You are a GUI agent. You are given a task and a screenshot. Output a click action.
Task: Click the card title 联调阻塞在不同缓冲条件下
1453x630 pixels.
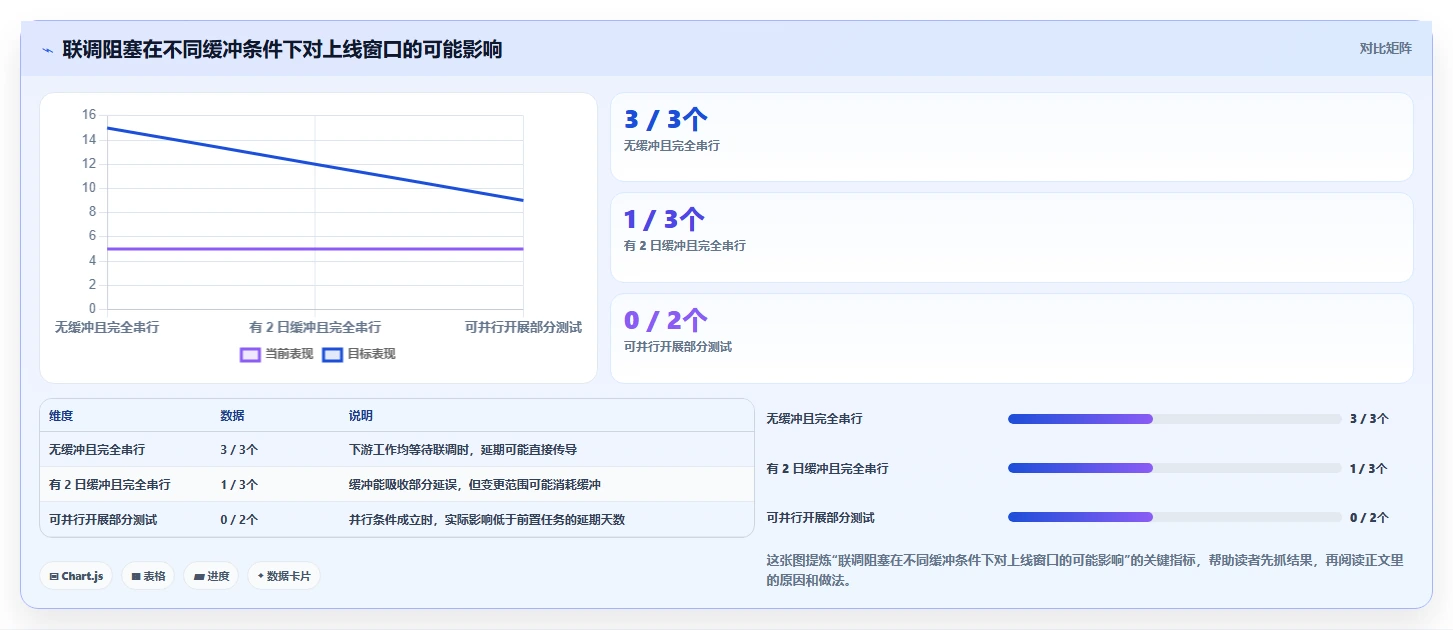[282, 49]
